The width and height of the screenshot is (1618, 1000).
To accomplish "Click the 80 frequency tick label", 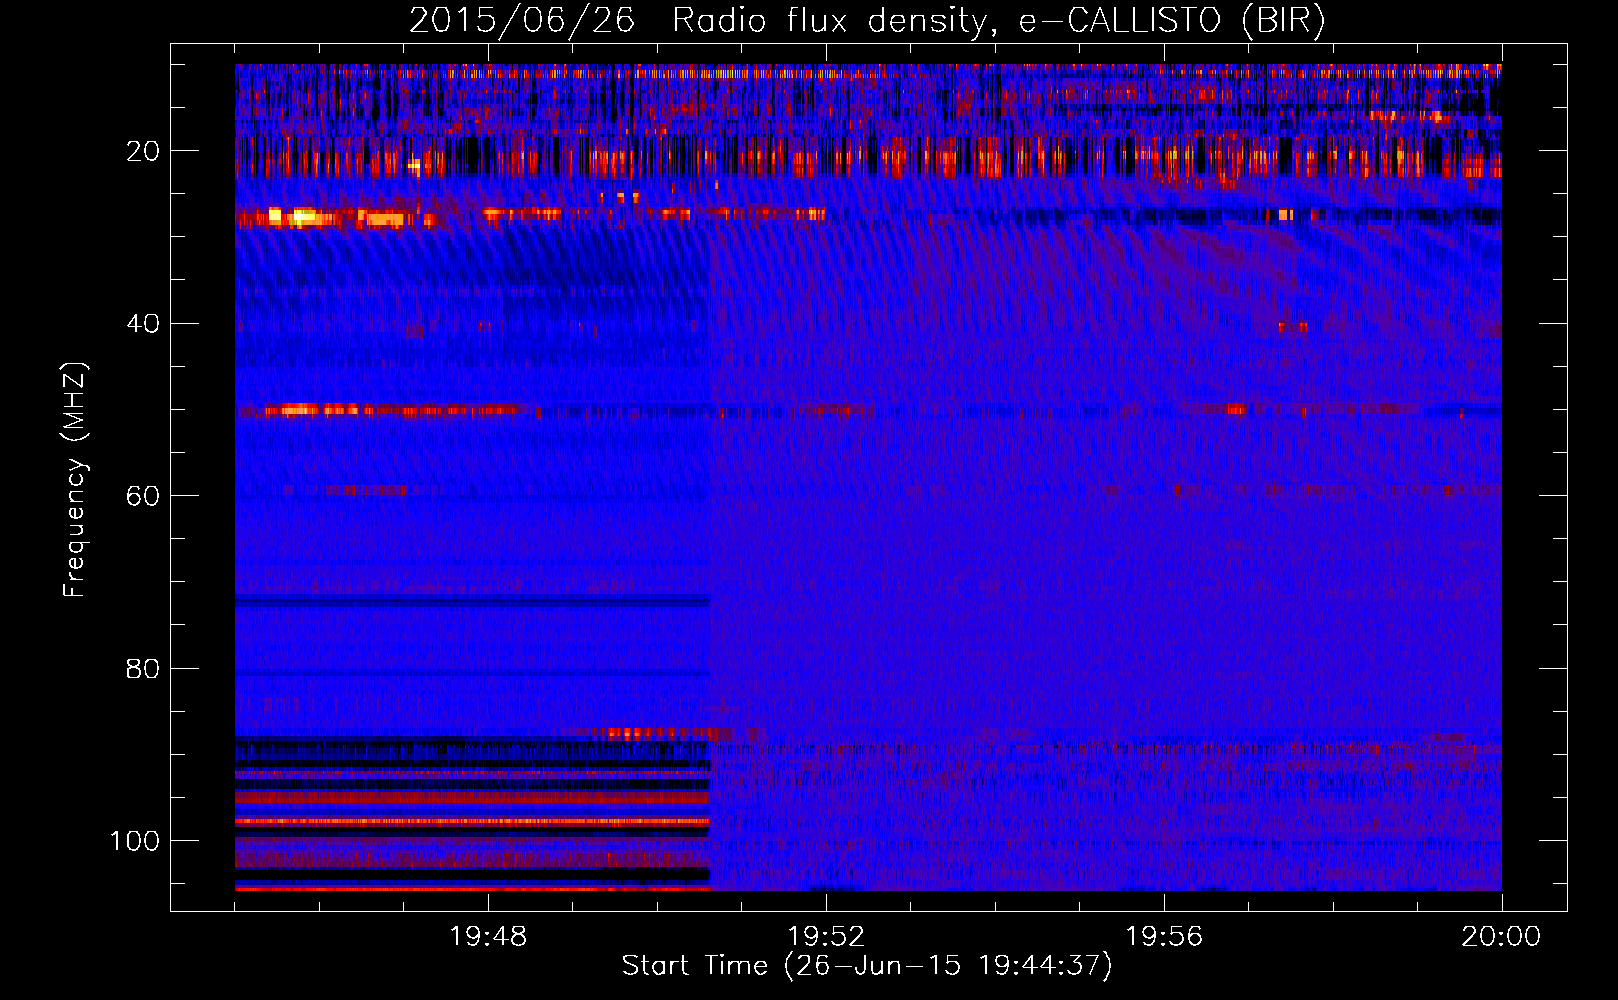I will pyautogui.click(x=143, y=669).
